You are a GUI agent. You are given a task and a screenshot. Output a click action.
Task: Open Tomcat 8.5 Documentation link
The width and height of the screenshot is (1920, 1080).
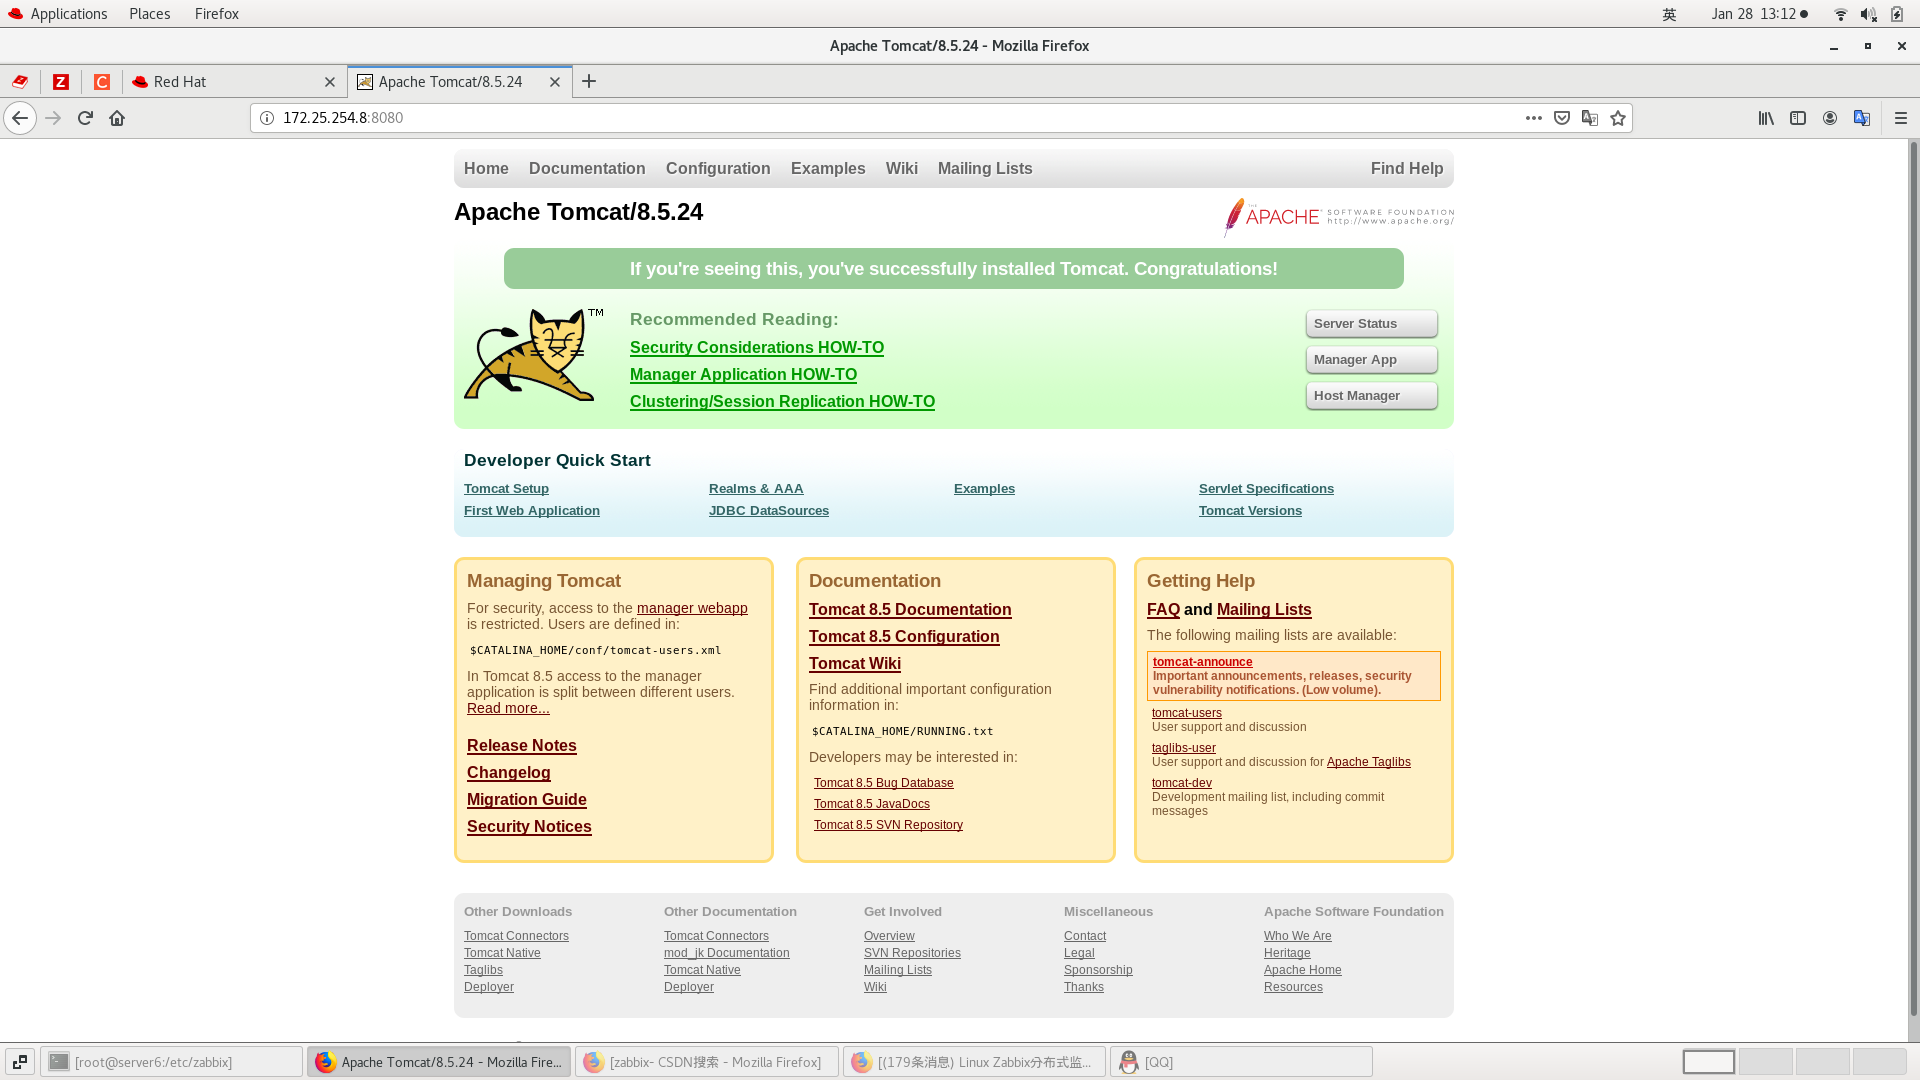909,609
